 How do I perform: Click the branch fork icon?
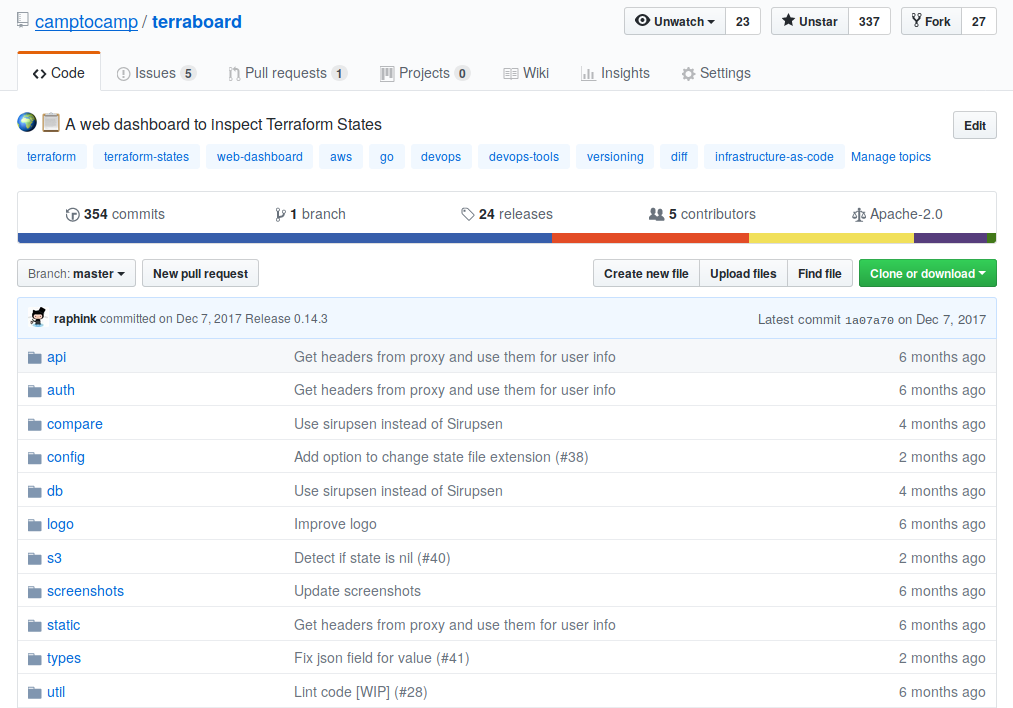(x=280, y=214)
